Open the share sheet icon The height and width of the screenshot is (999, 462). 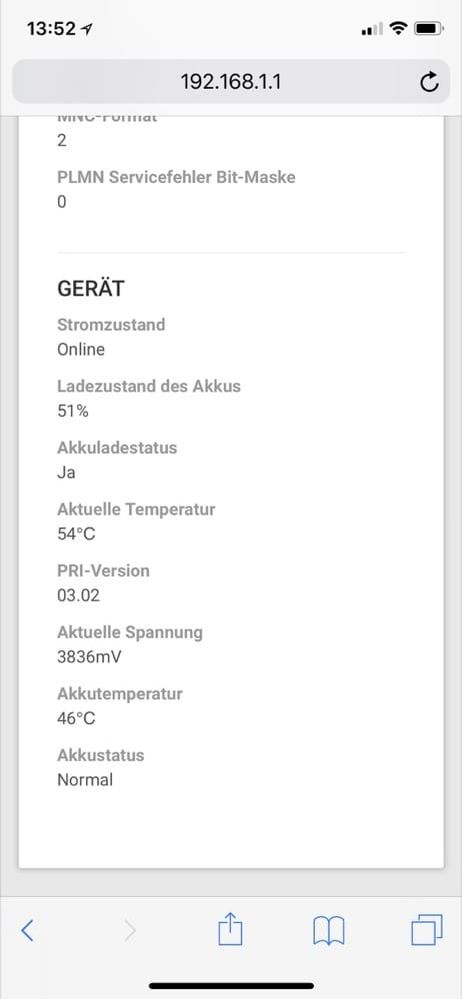coord(231,929)
